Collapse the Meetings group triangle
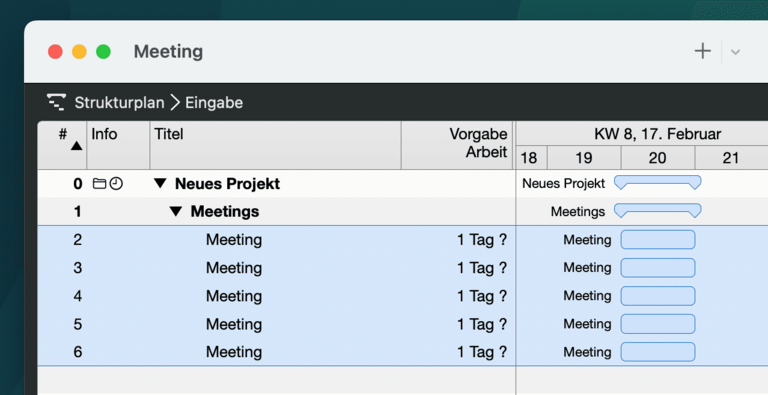The height and width of the screenshot is (395, 768). click(176, 211)
